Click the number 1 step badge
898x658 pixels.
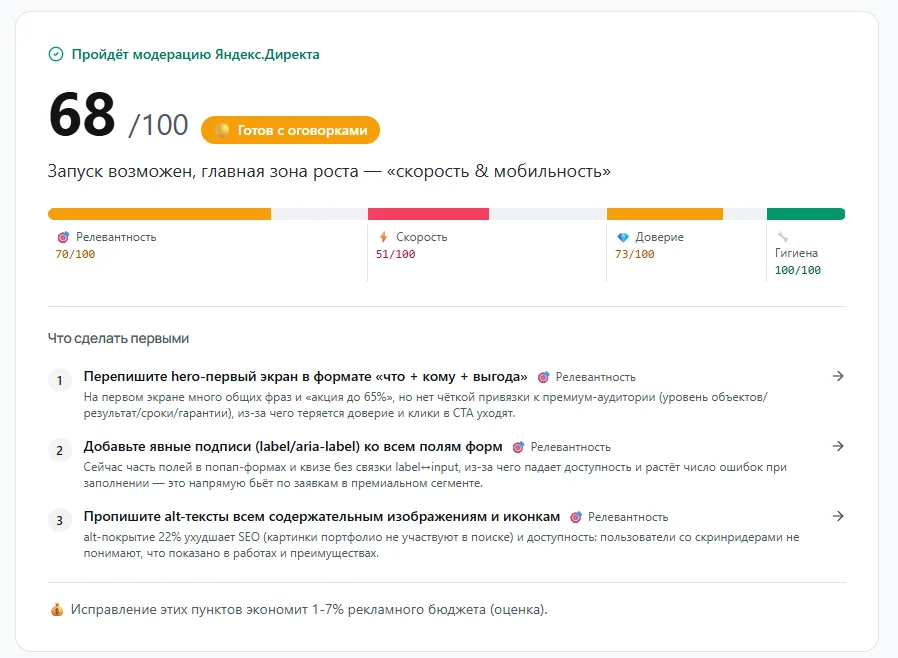point(60,380)
